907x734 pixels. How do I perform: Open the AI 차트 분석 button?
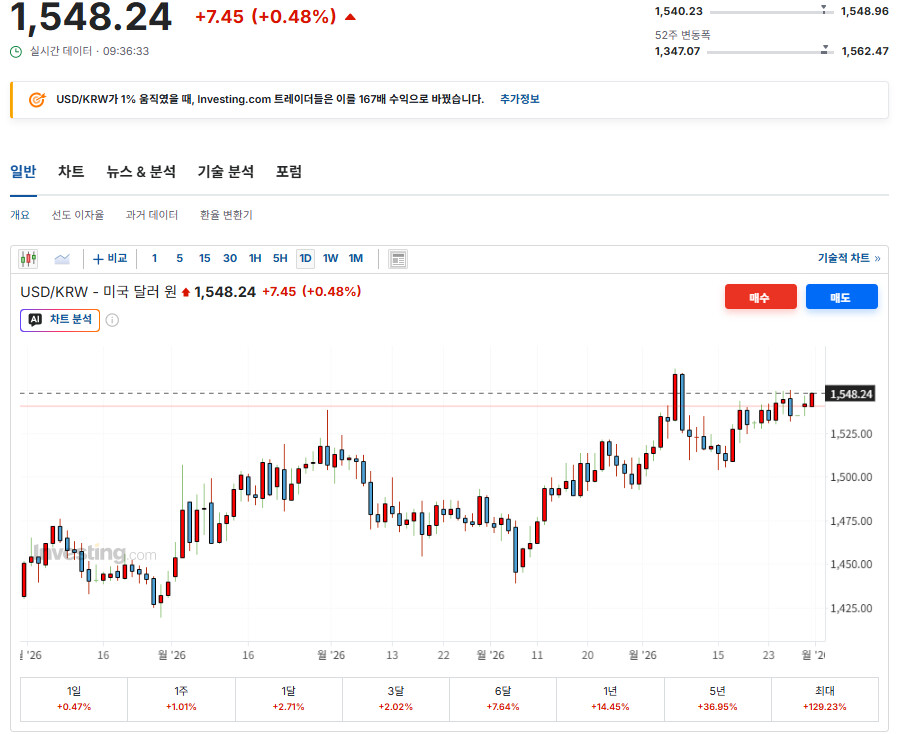tap(60, 320)
